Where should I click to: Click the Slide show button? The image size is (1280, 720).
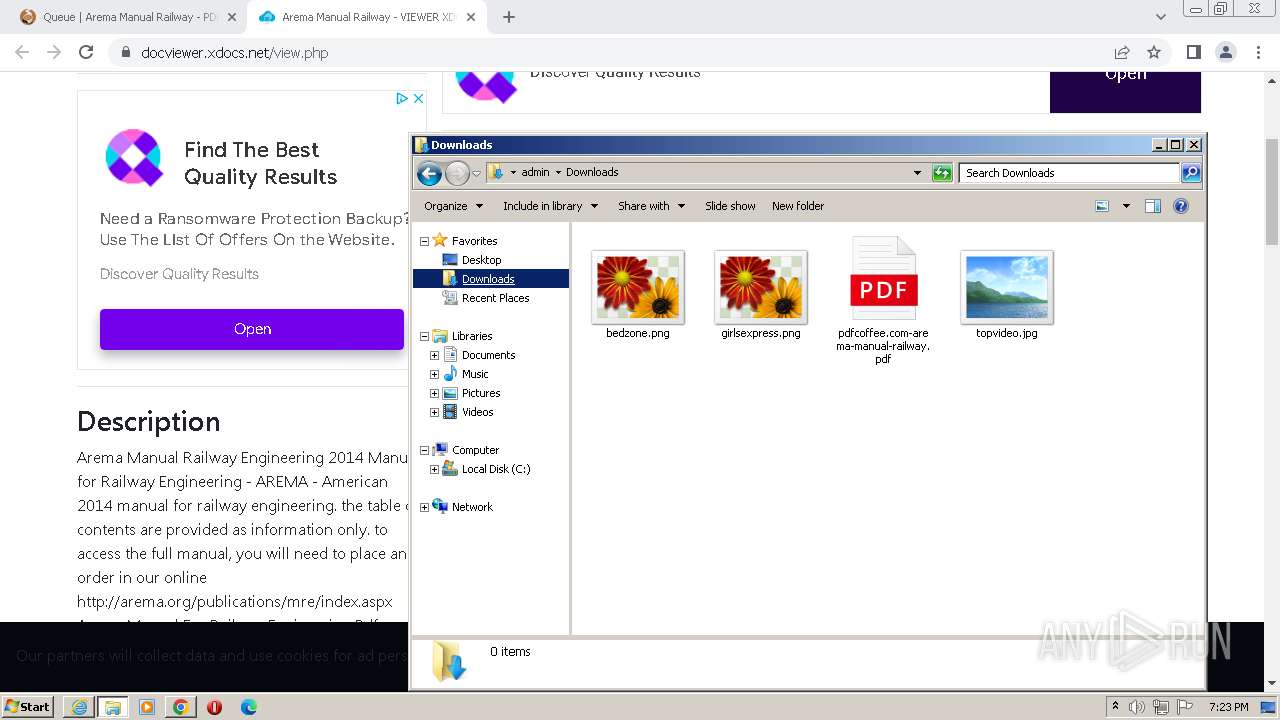[x=730, y=206]
